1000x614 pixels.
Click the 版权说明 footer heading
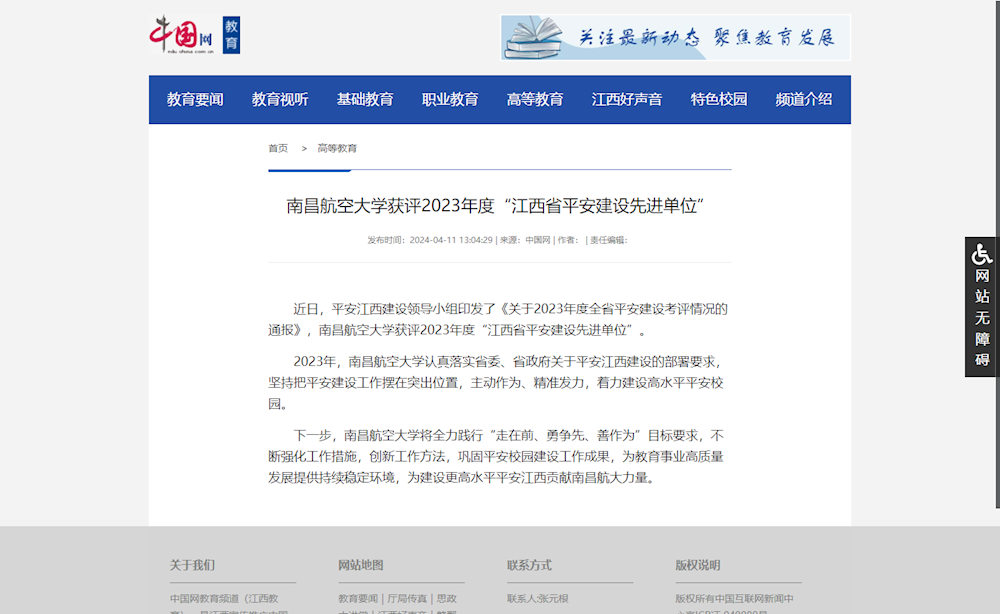697,565
